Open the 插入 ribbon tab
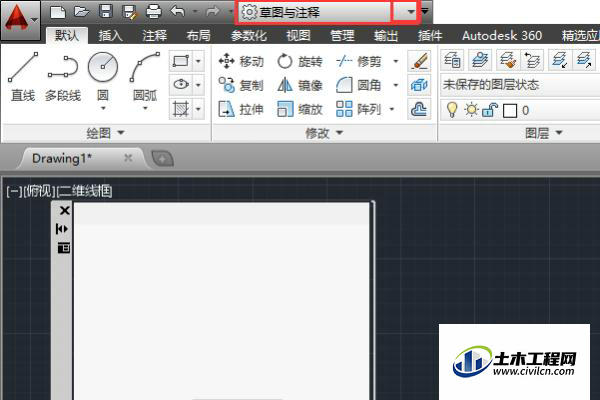 click(110, 36)
